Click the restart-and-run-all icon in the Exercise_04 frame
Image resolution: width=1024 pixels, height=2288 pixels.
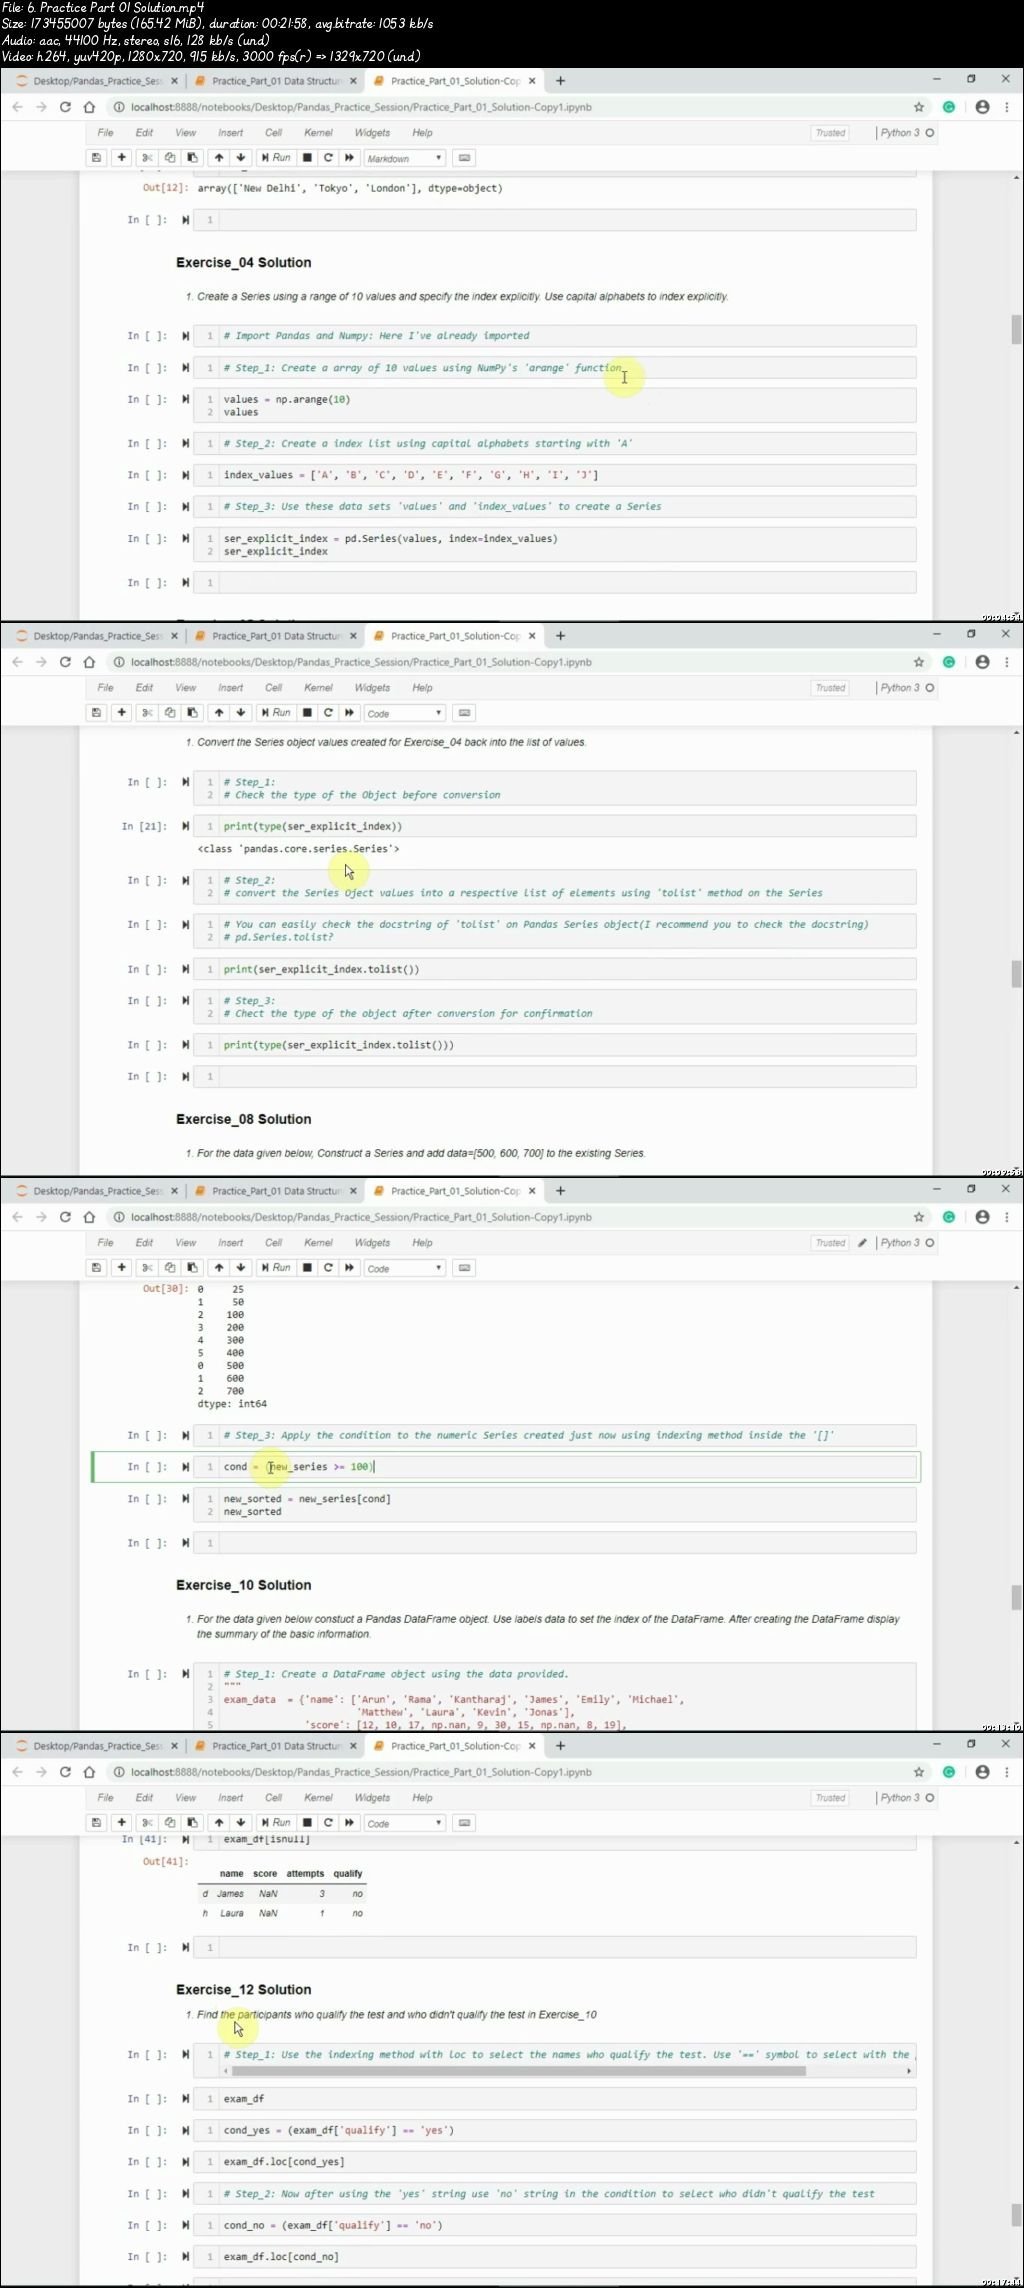(x=349, y=158)
